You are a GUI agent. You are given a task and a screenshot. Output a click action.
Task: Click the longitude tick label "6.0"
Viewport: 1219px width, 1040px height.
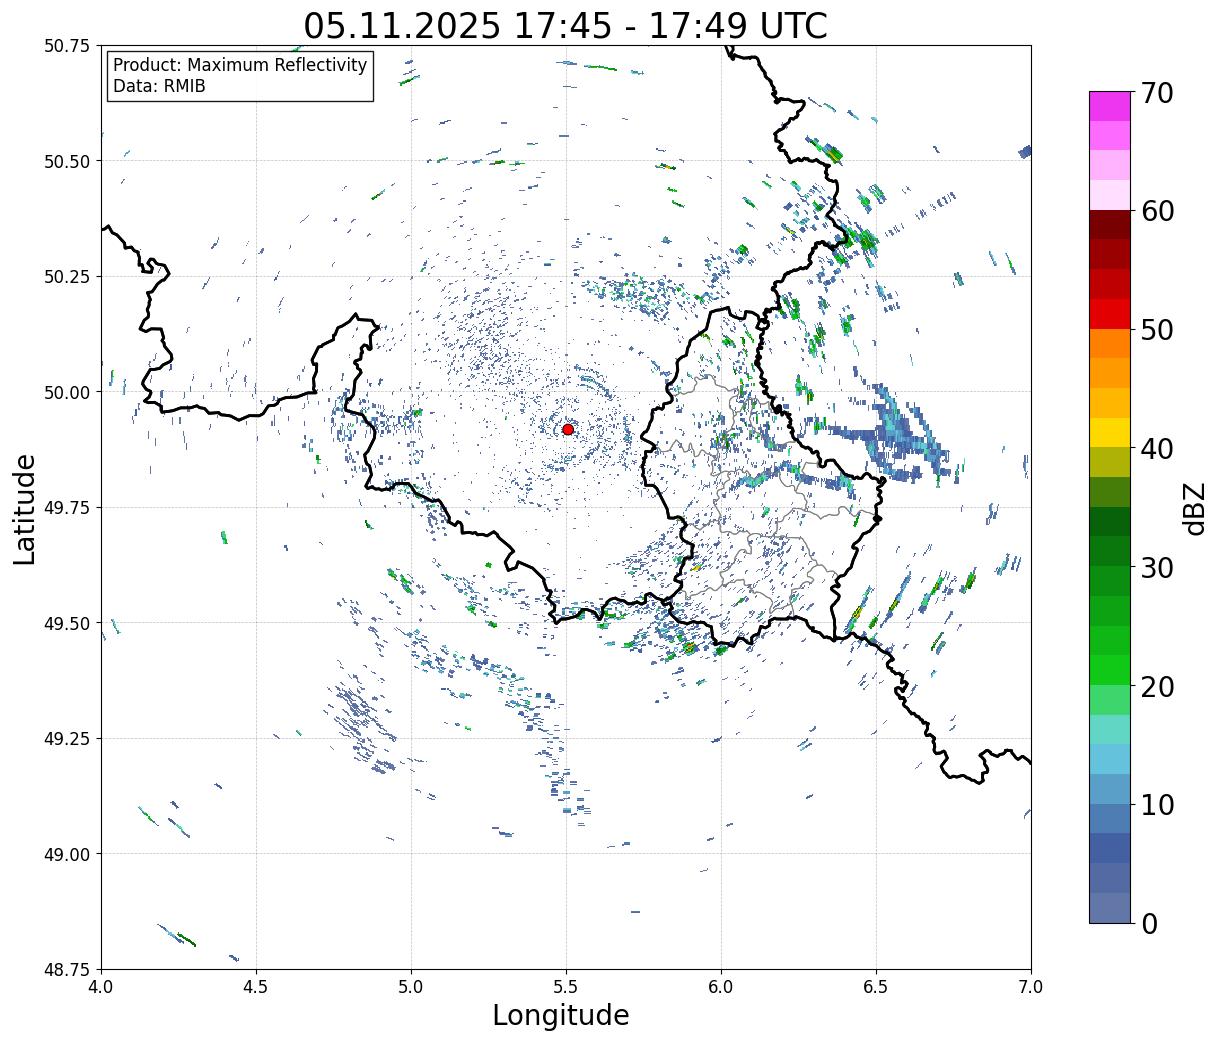(721, 987)
